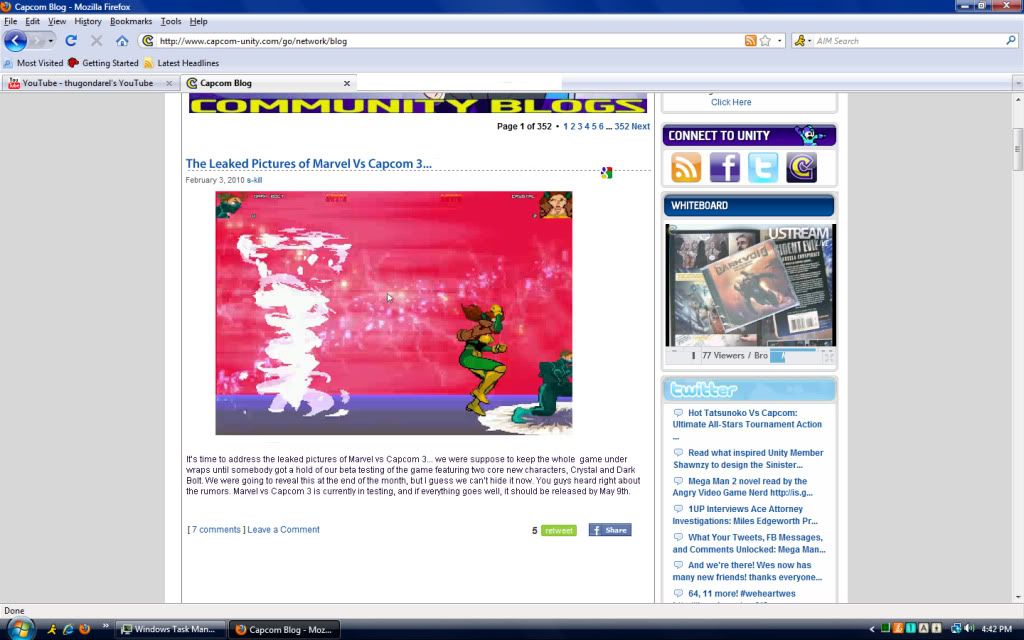The width and height of the screenshot is (1024, 640).
Task: Click the network icon in system tray
Action: coord(956,629)
